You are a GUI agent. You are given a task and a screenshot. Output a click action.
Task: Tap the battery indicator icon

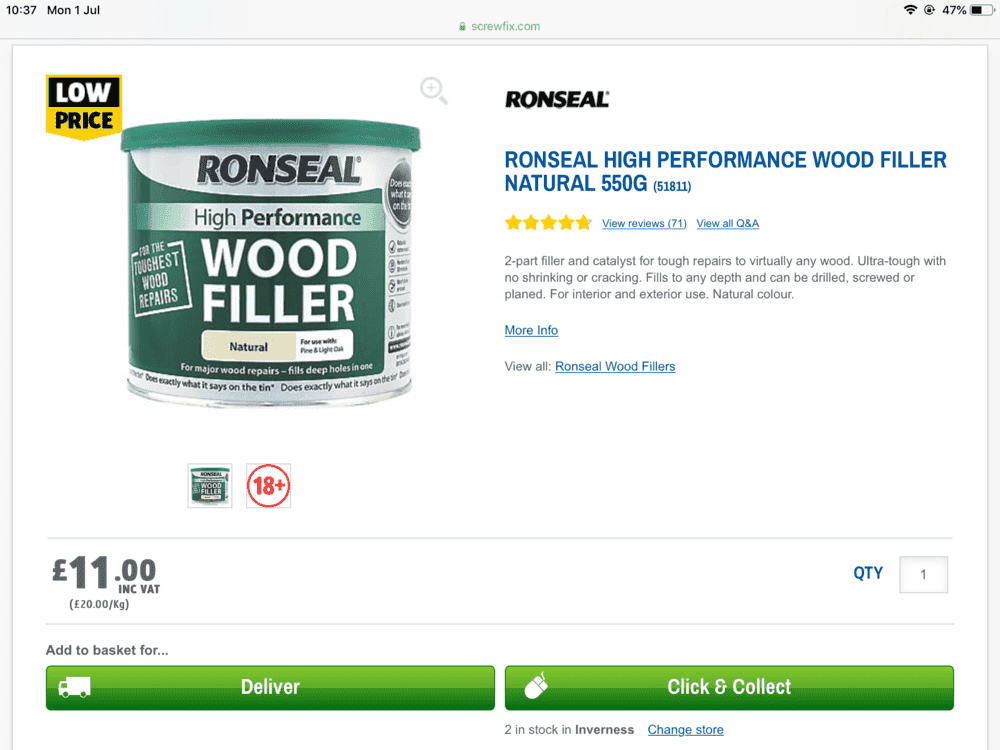982,10
